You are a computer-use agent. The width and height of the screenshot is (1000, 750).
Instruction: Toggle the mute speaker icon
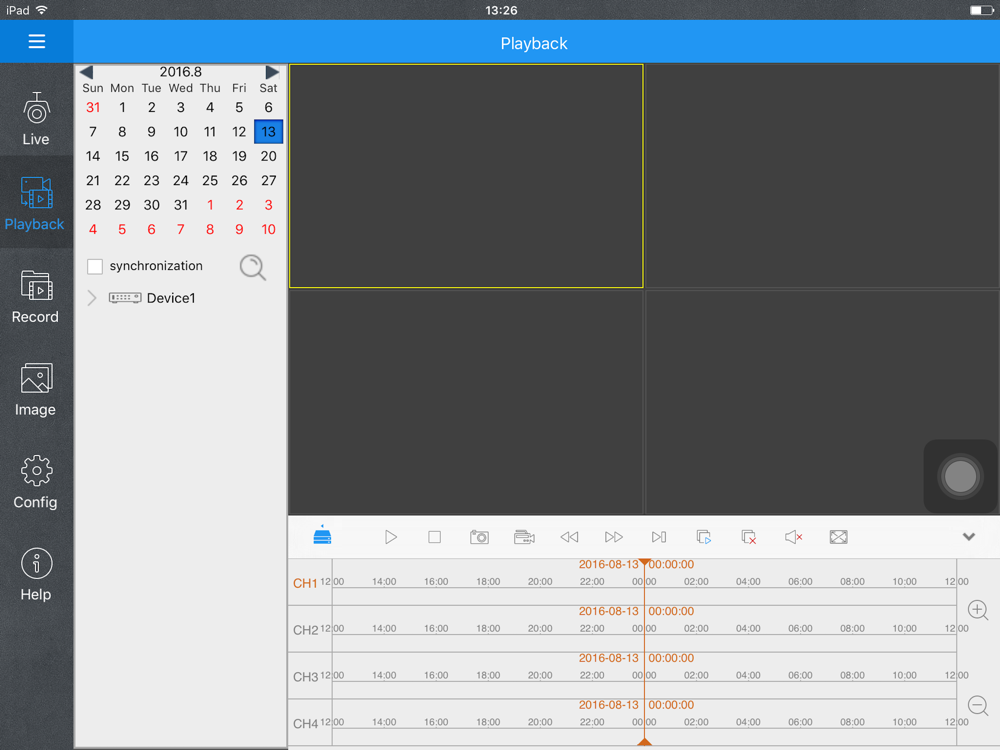[x=793, y=537]
